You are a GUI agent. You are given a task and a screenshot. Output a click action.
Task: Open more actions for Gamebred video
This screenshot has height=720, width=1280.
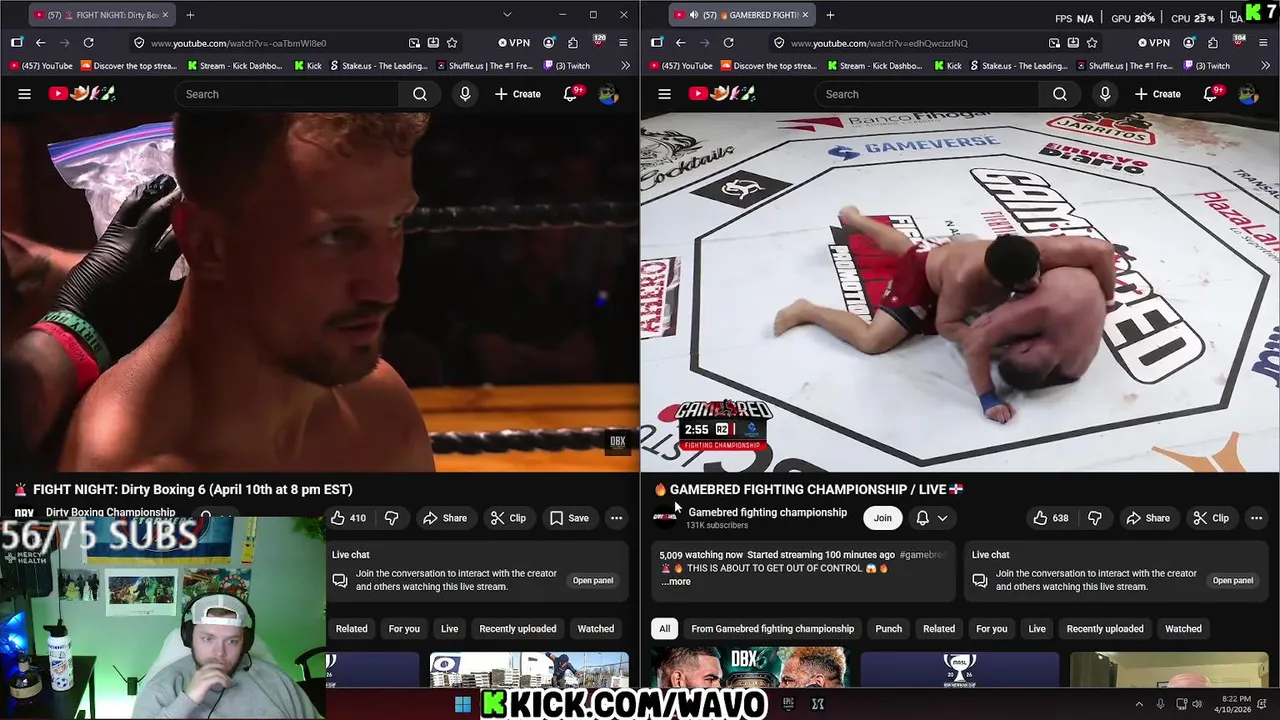[x=1256, y=518]
